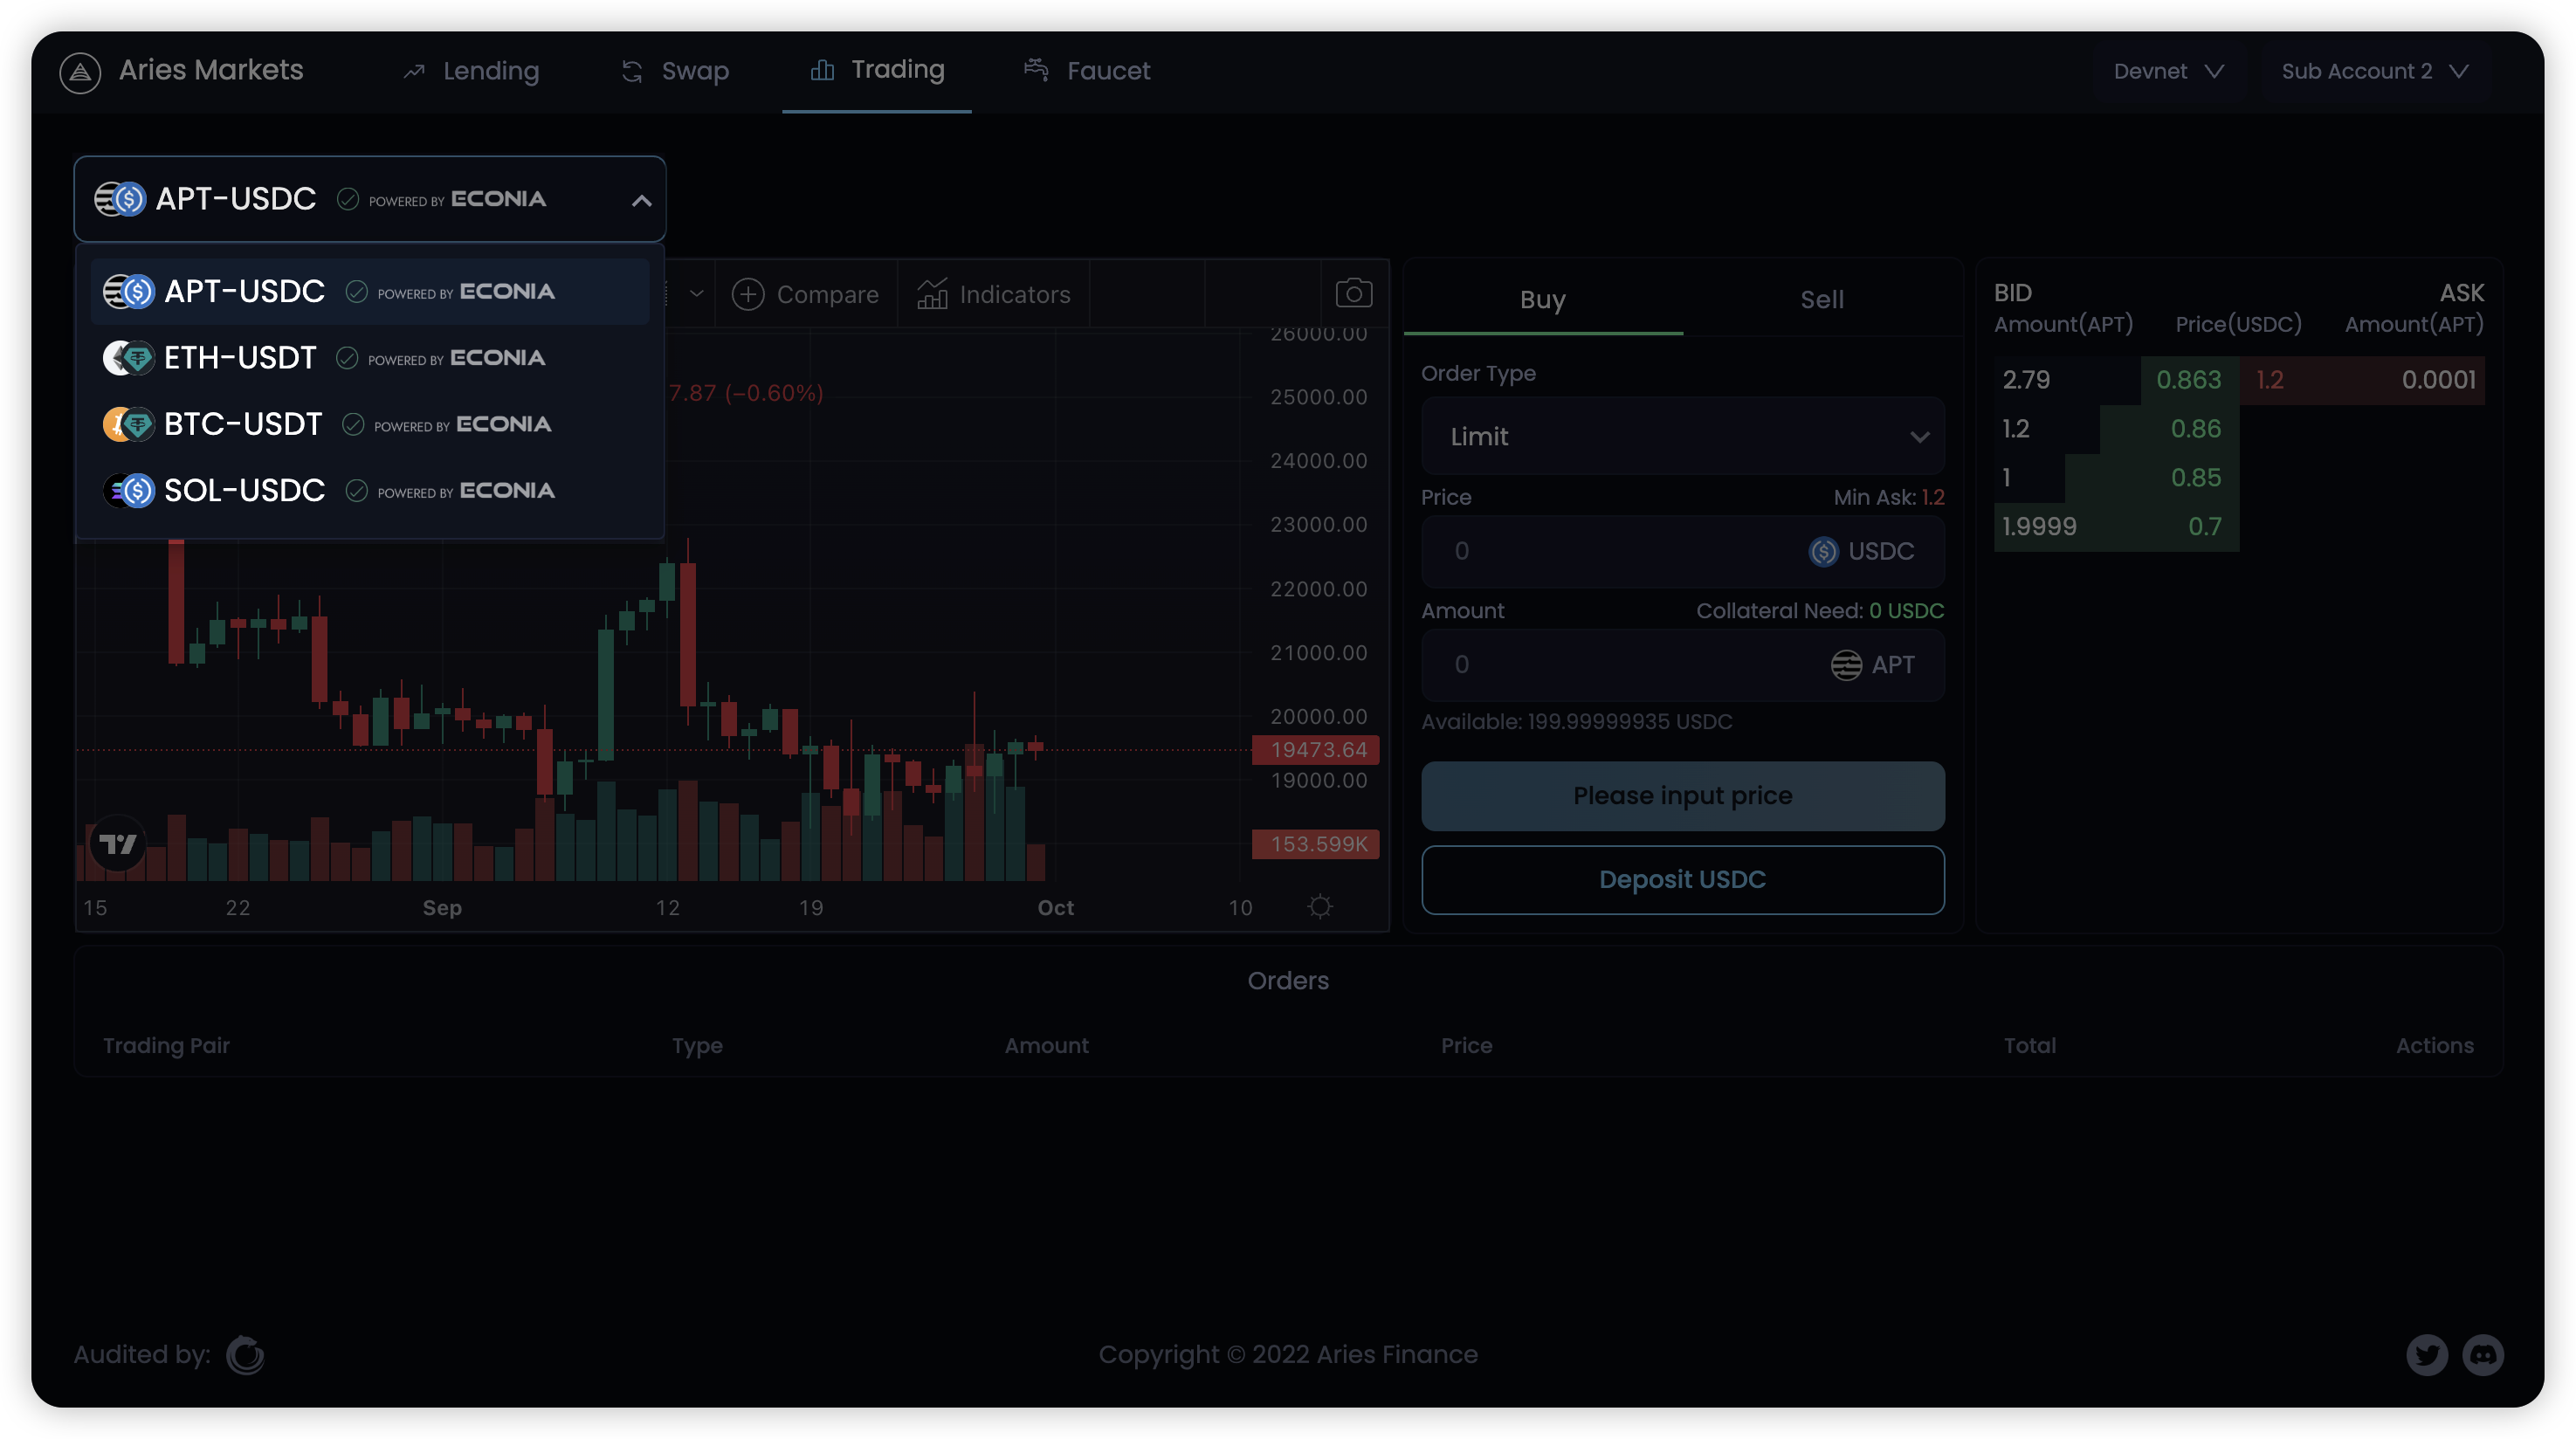Select BTC-USDT from the market list
Viewport: 2576px width, 1439px height.
[370, 424]
